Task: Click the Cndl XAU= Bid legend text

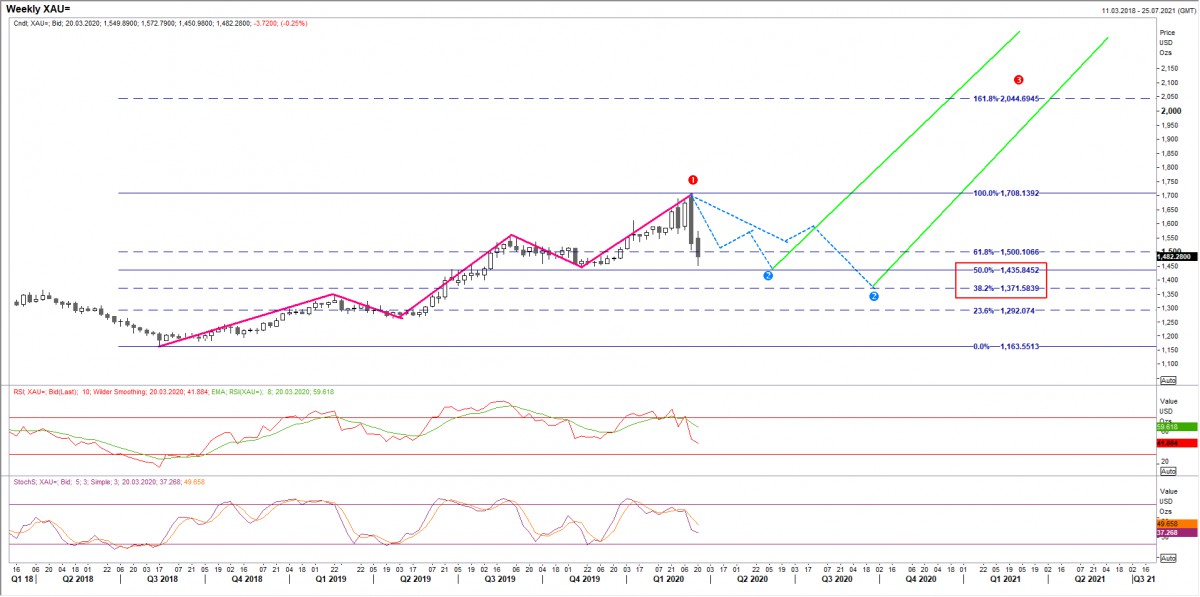Action: 140,22
